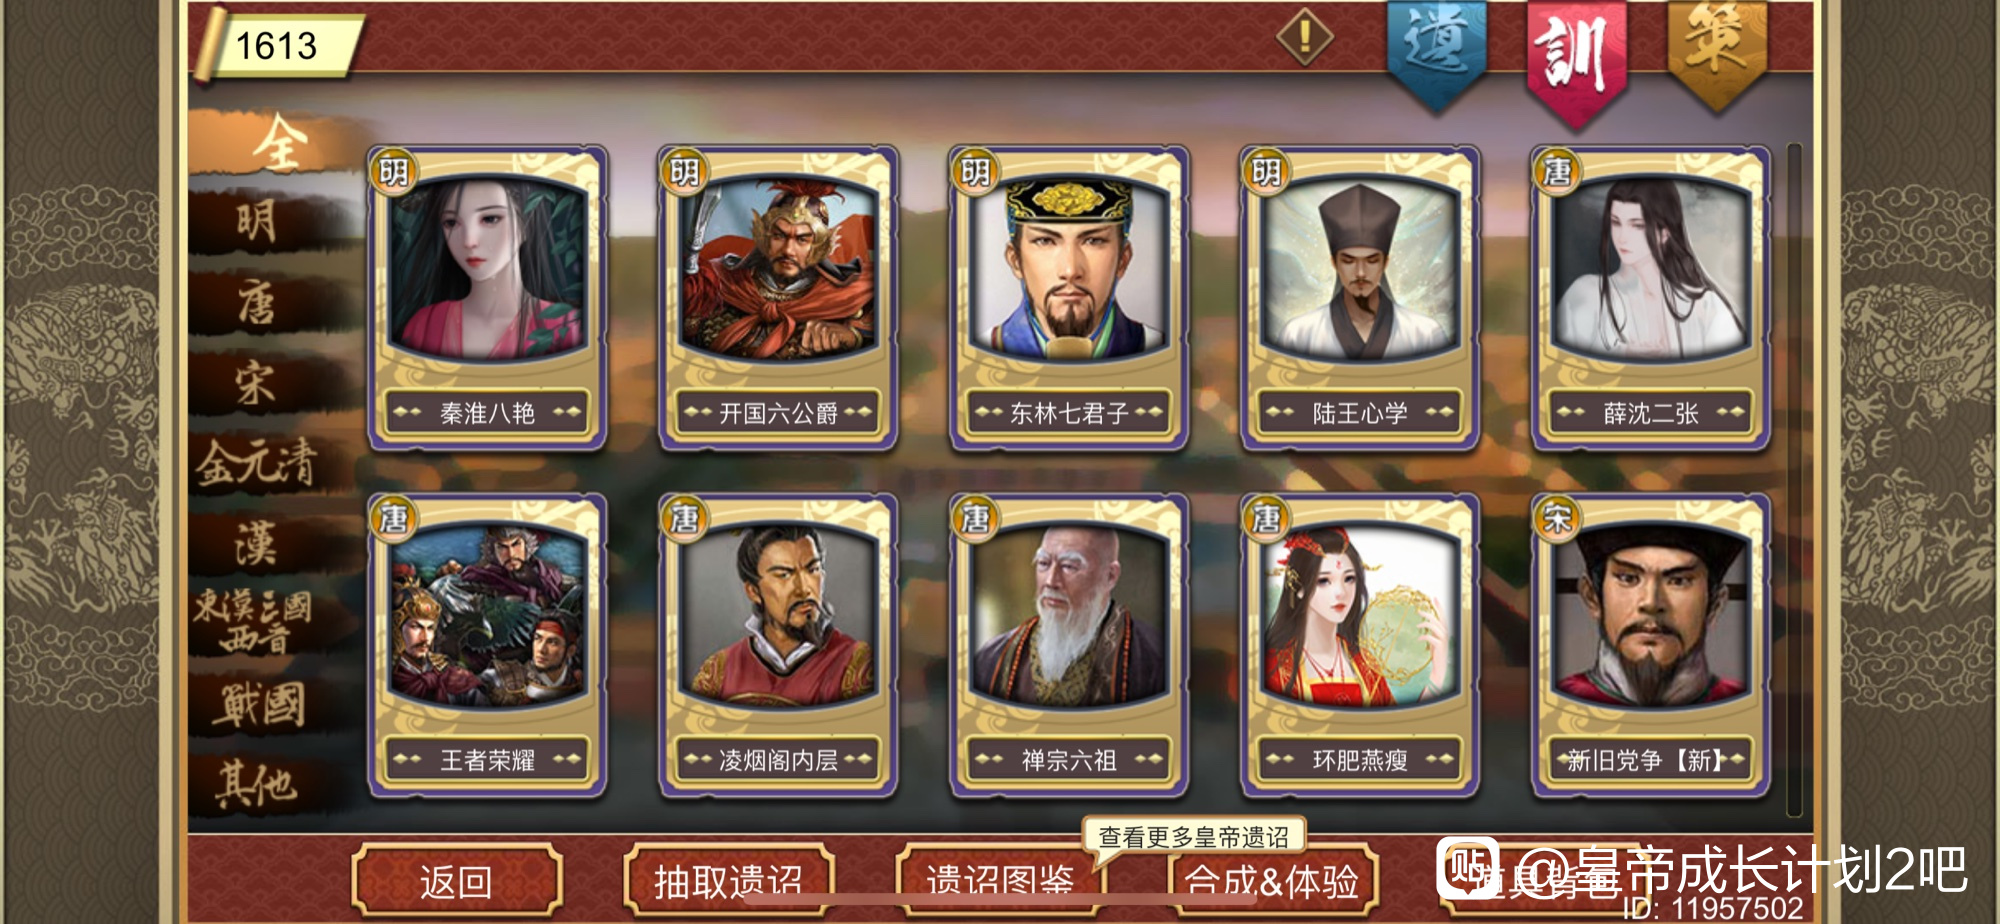
Task: Open the 陆王心学 card
Action: pos(1360,298)
